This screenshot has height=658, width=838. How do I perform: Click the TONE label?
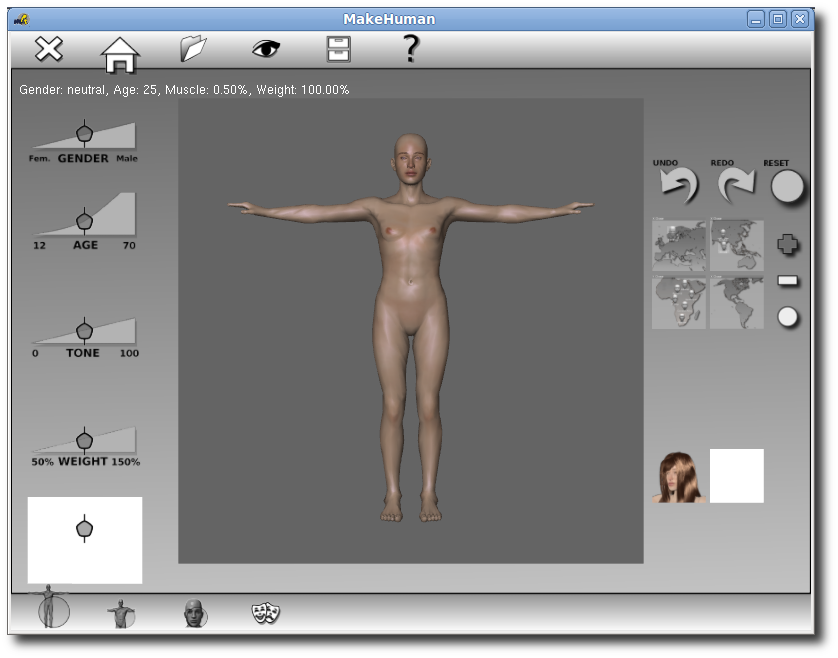(83, 353)
